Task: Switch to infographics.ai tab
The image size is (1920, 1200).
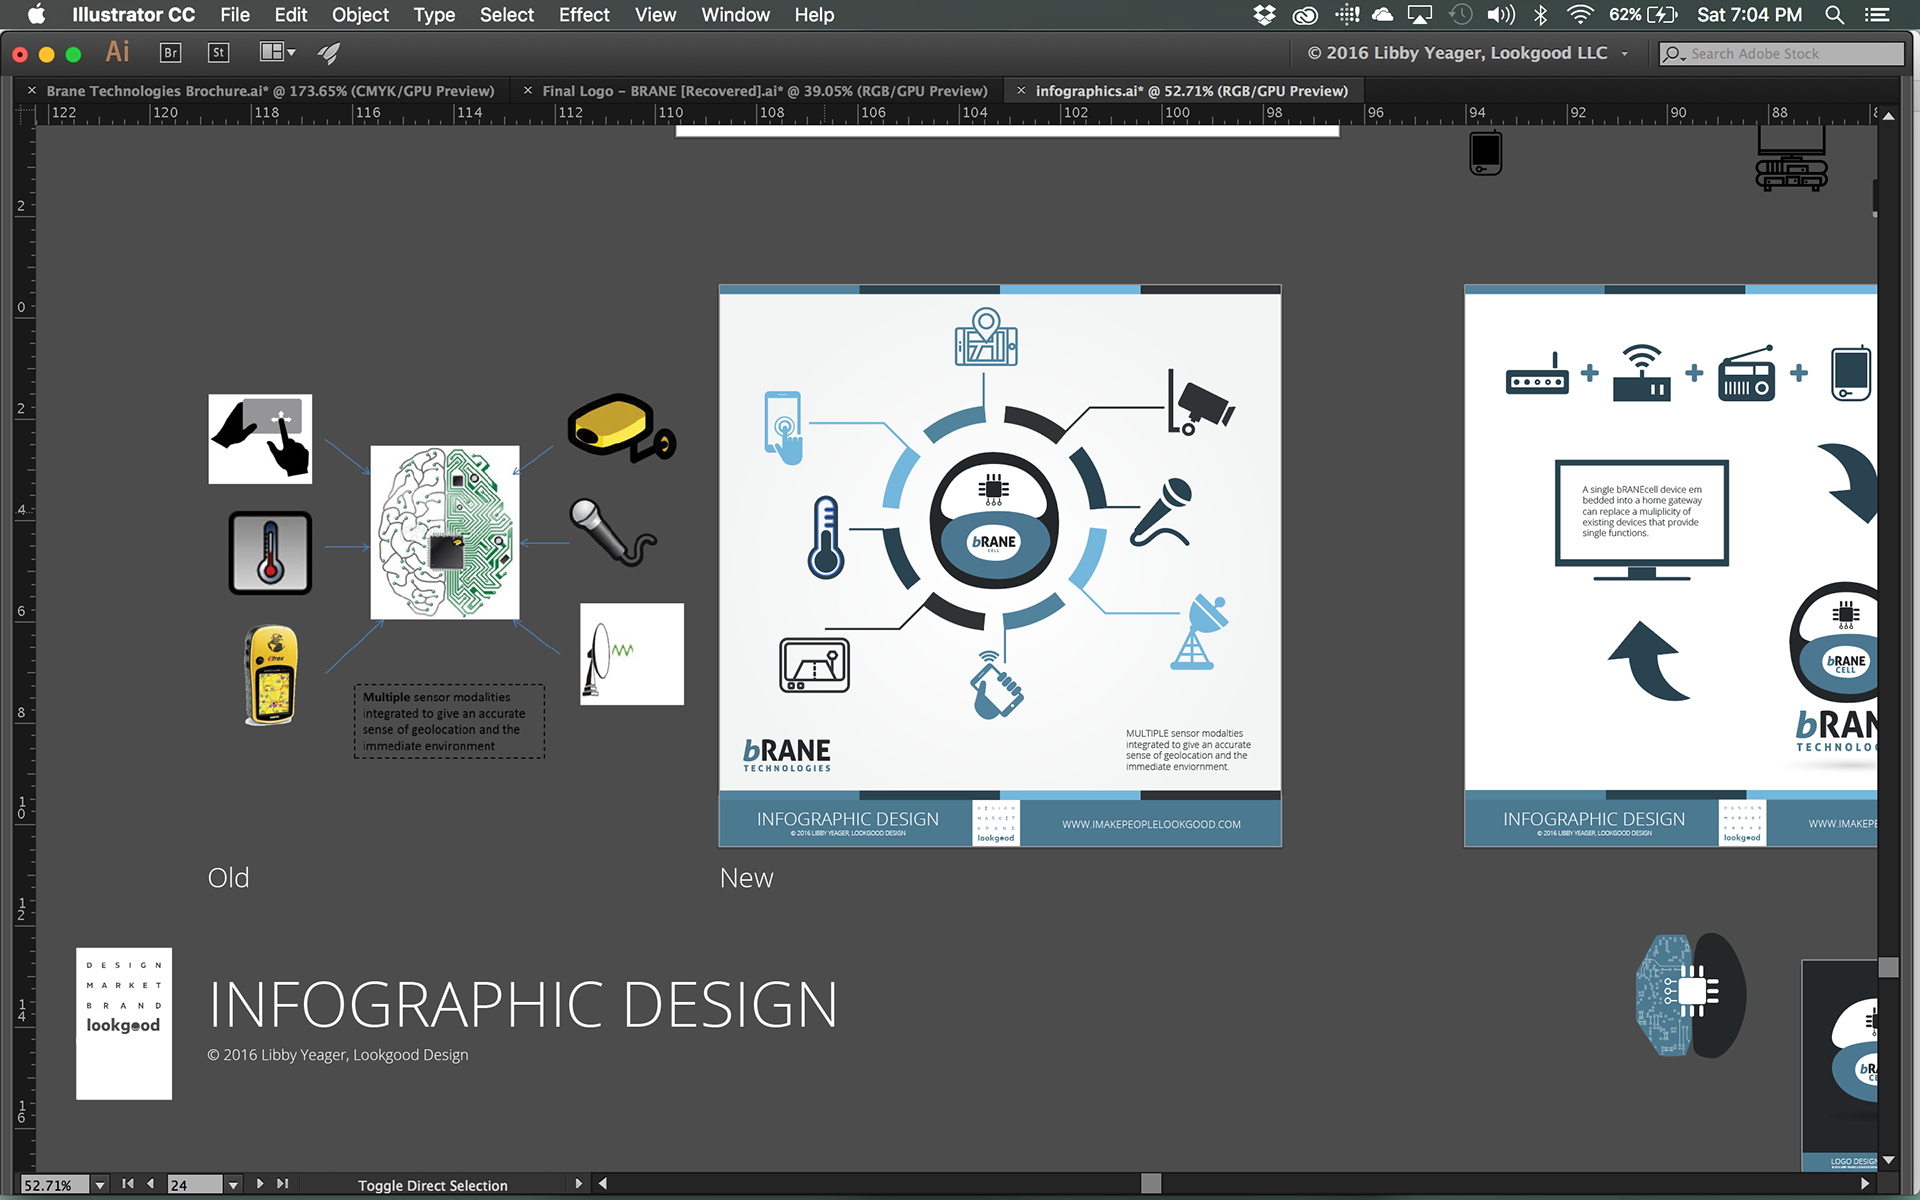Action: (x=1192, y=91)
